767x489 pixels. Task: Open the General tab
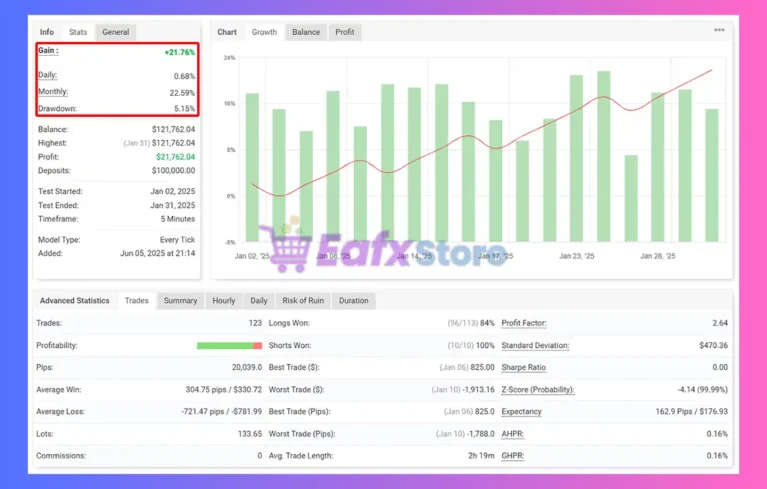[115, 32]
